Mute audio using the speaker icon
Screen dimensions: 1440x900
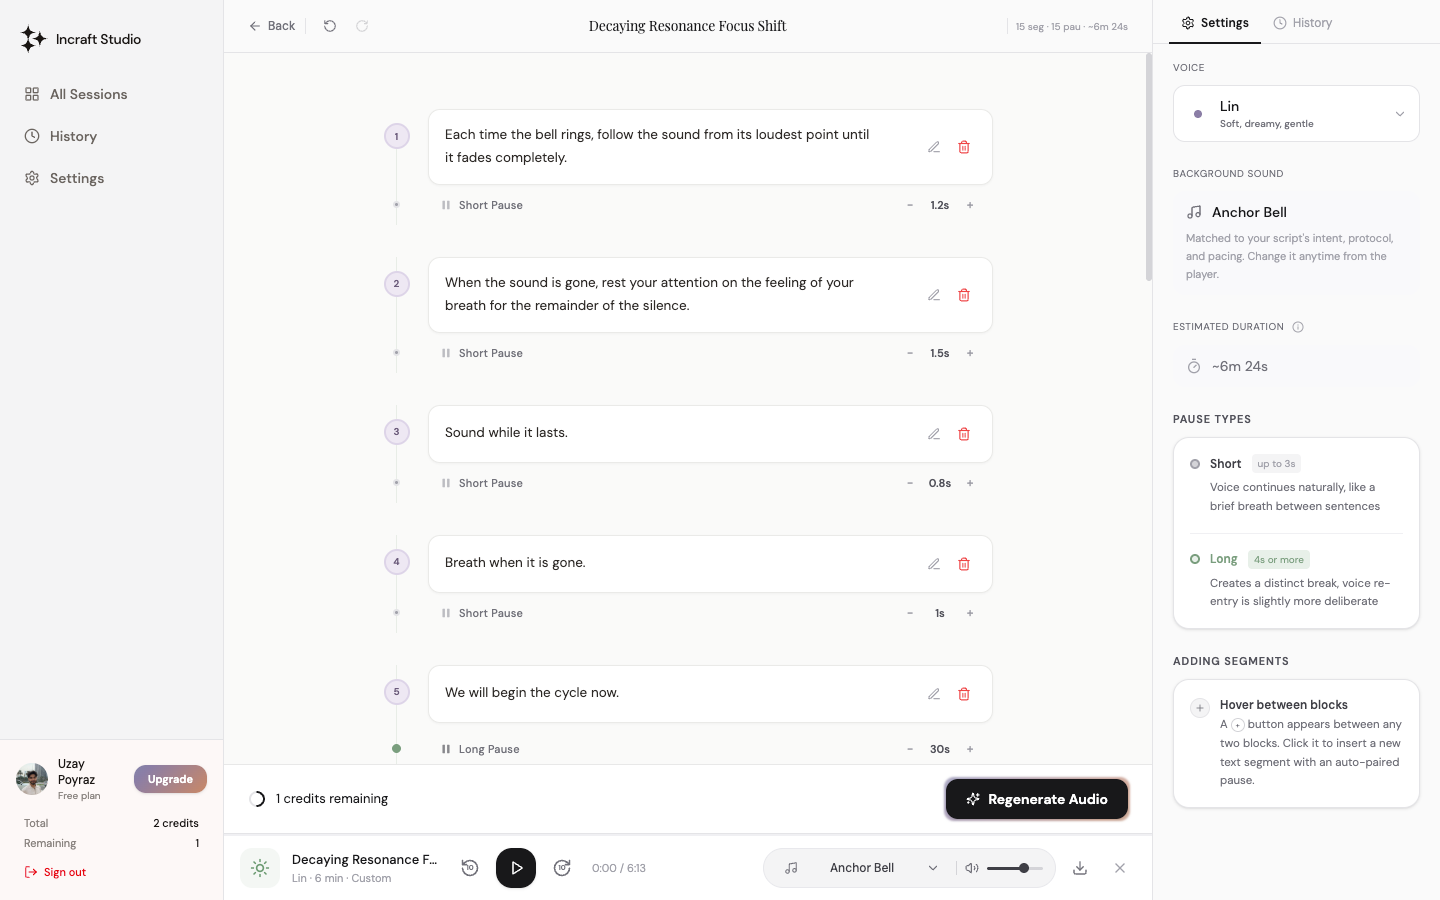point(971,868)
